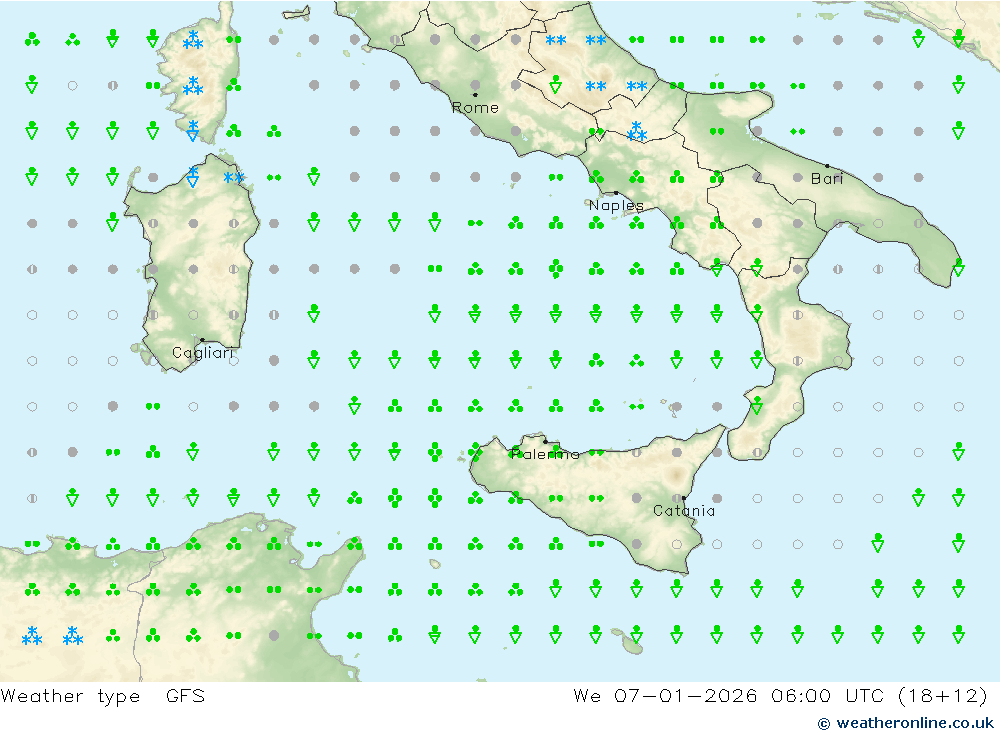This screenshot has height=733, width=1000.
Task: Click the '06:00 UTC (18+12)' time text
Action: coord(879,695)
